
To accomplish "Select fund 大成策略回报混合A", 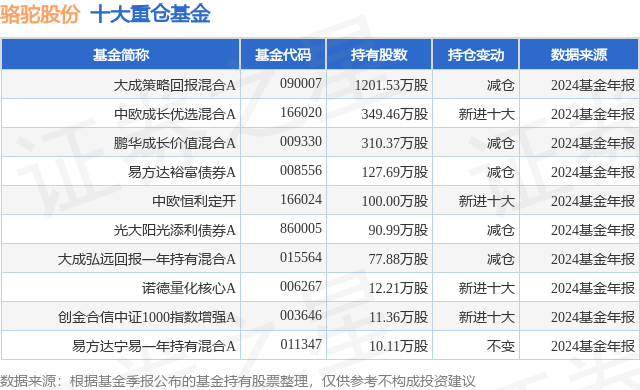I will click(175, 85).
